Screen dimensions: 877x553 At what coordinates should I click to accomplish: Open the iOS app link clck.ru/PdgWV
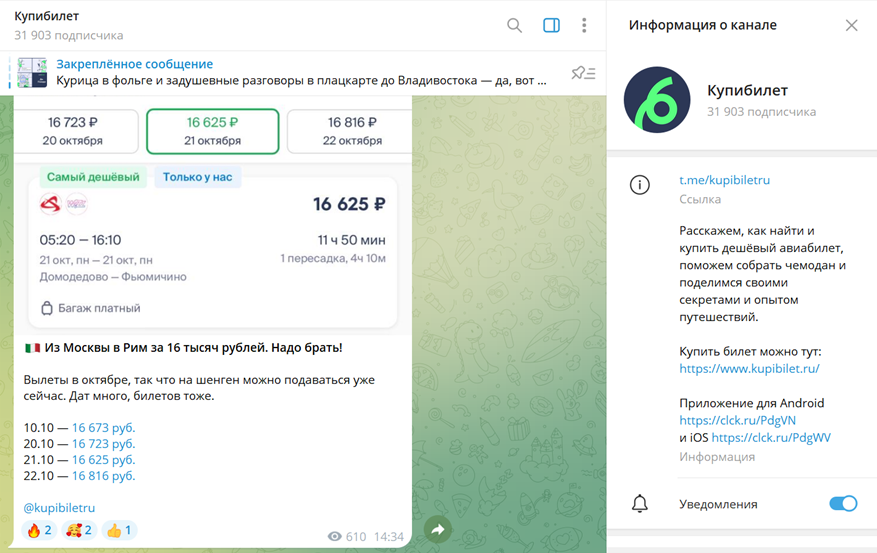tap(771, 437)
